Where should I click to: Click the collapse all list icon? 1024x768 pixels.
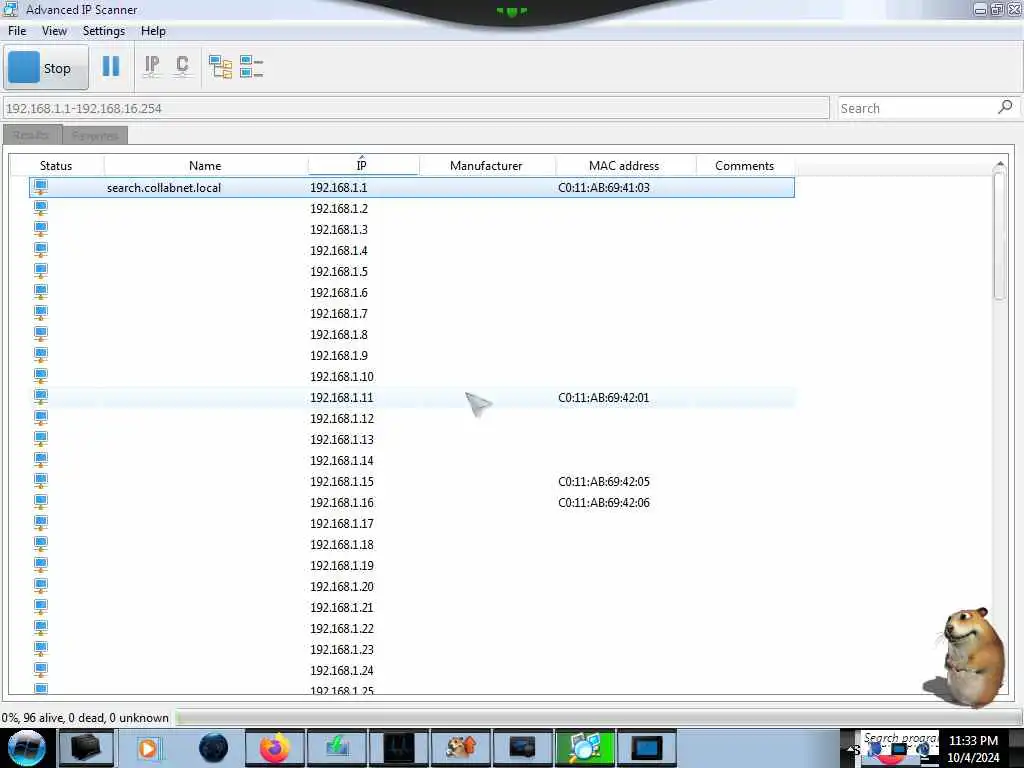(251, 67)
